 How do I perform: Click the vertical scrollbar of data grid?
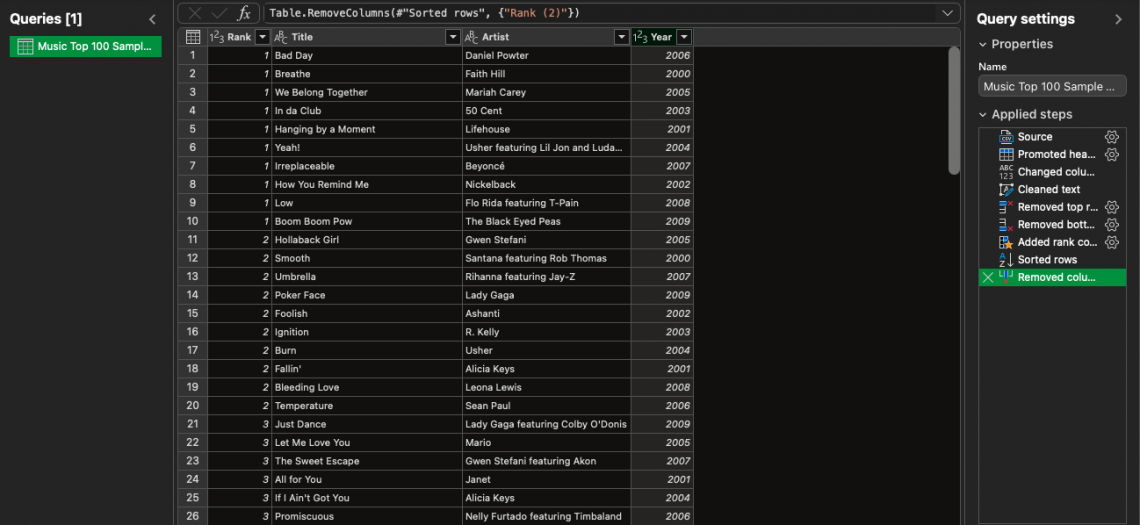[x=954, y=110]
